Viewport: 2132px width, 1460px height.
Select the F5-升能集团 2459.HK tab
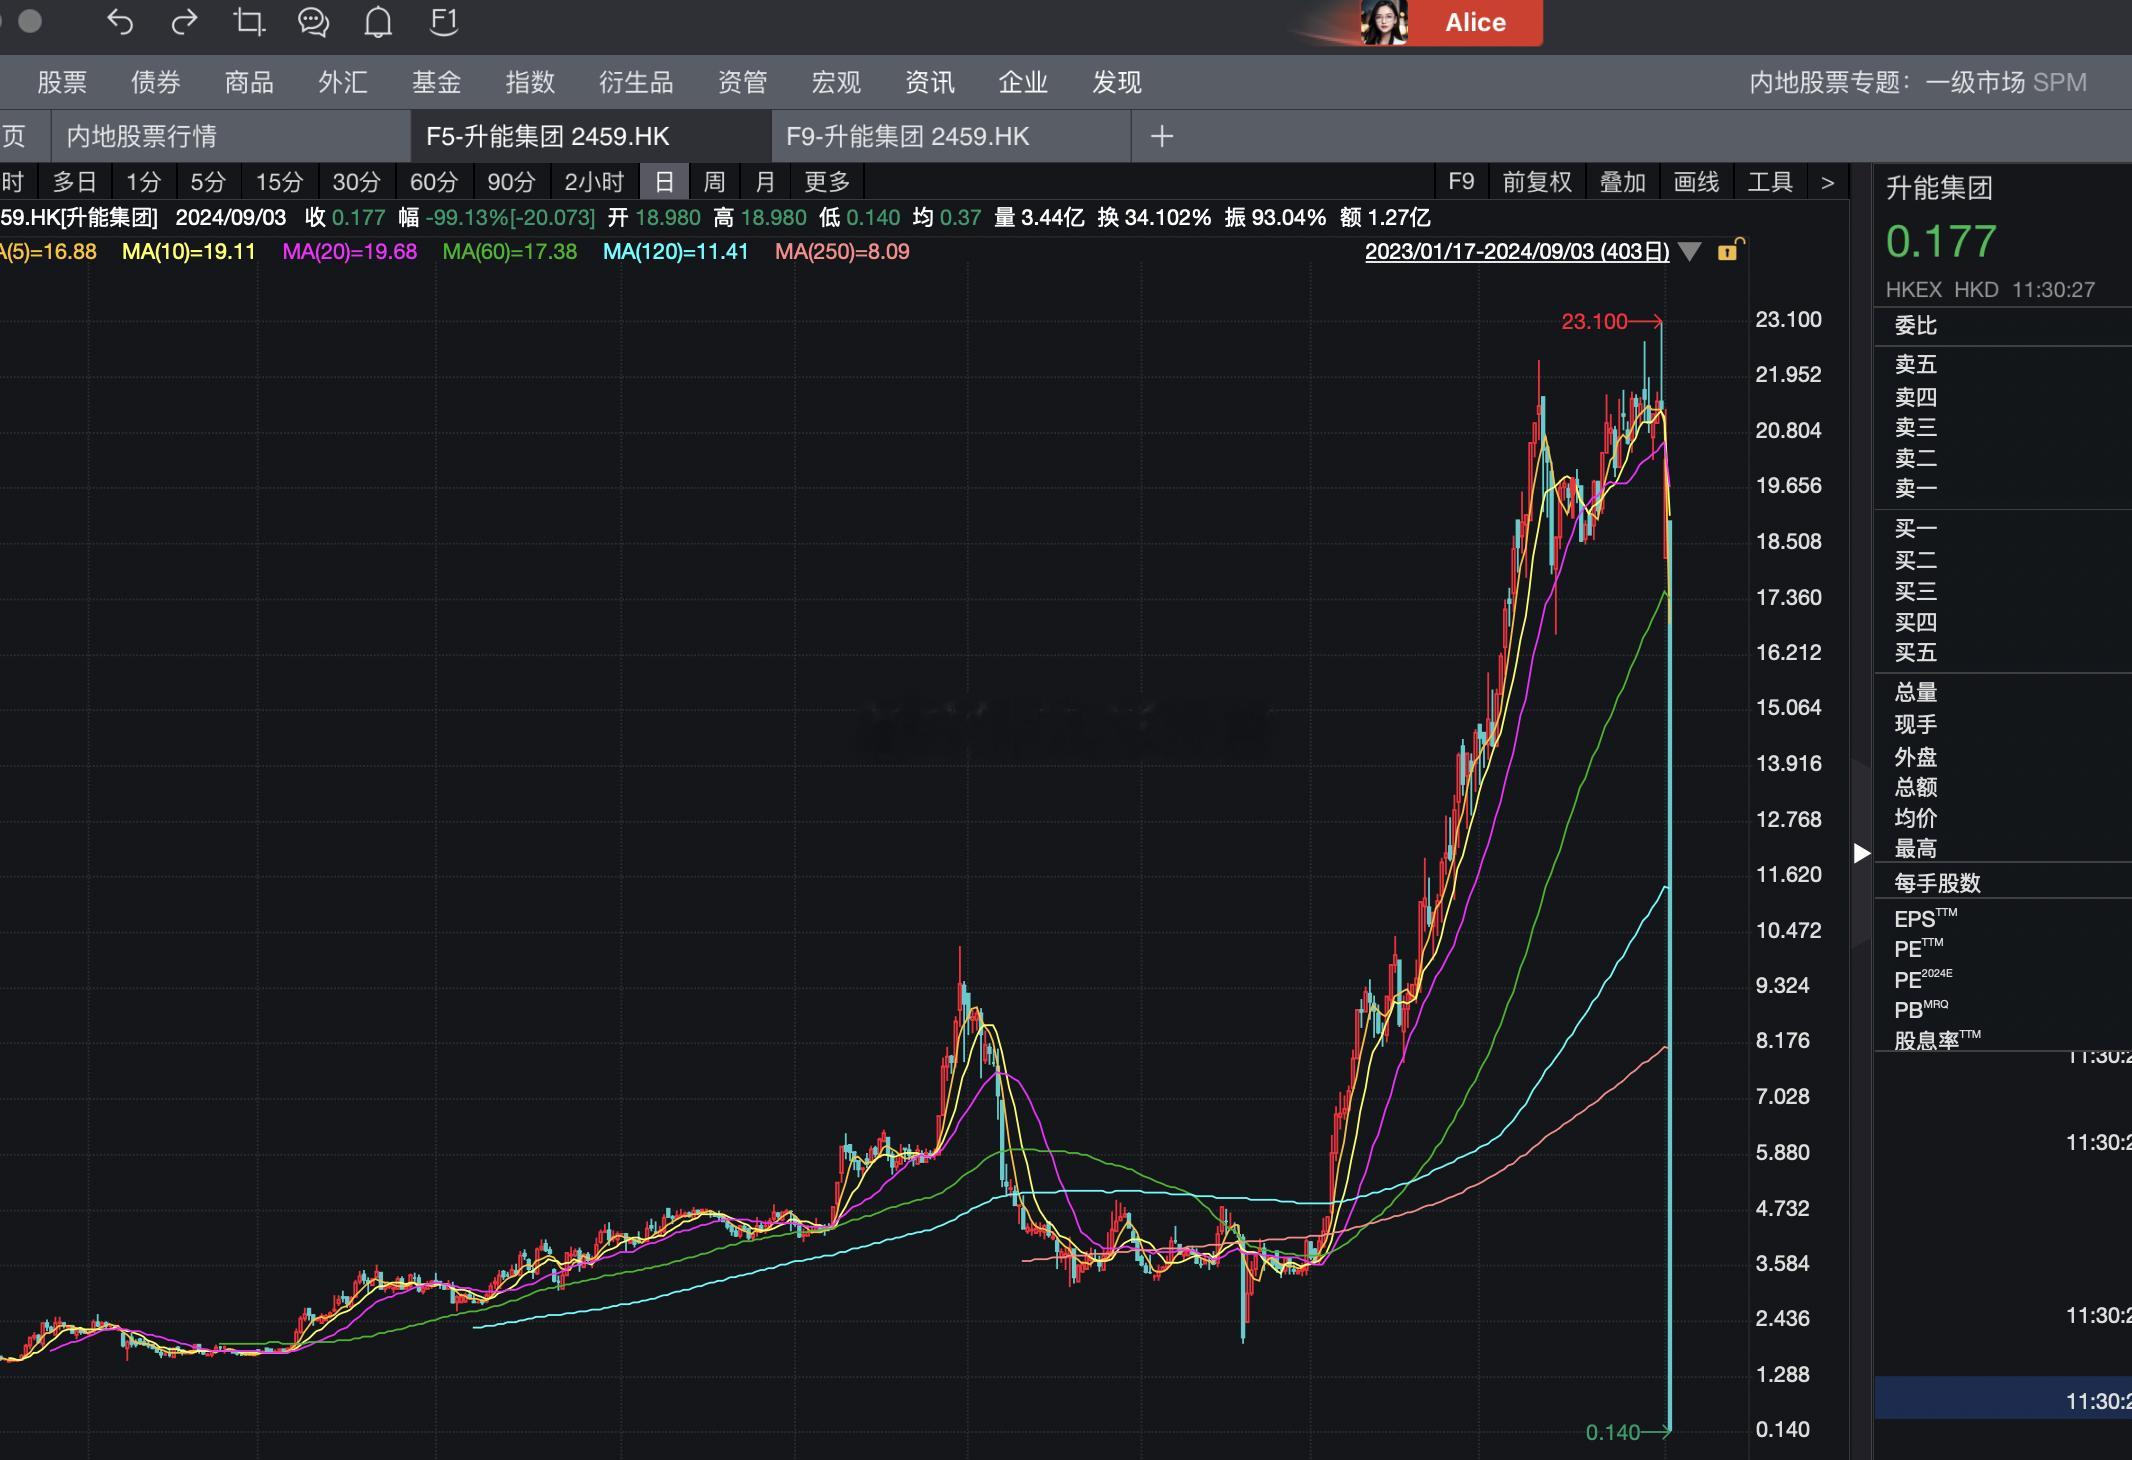click(x=591, y=136)
